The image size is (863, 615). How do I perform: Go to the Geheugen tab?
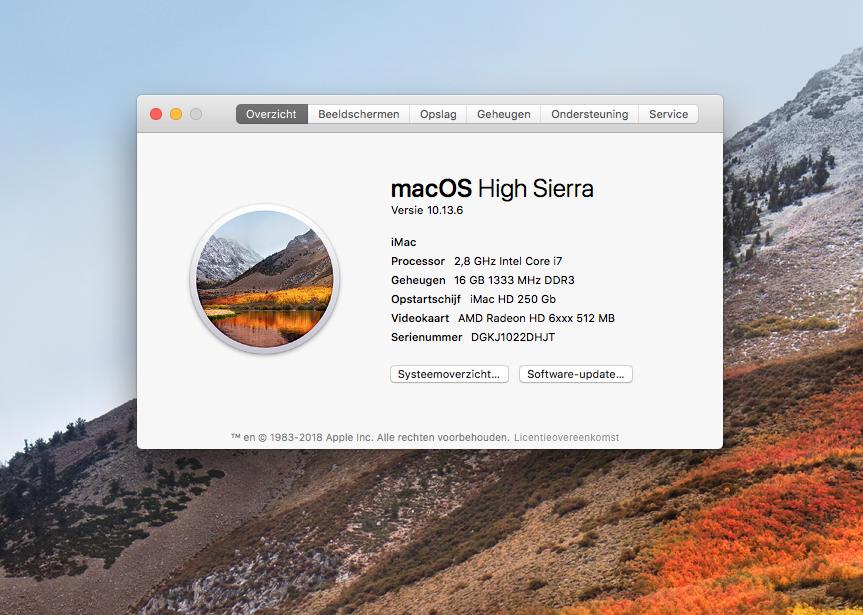pos(504,114)
